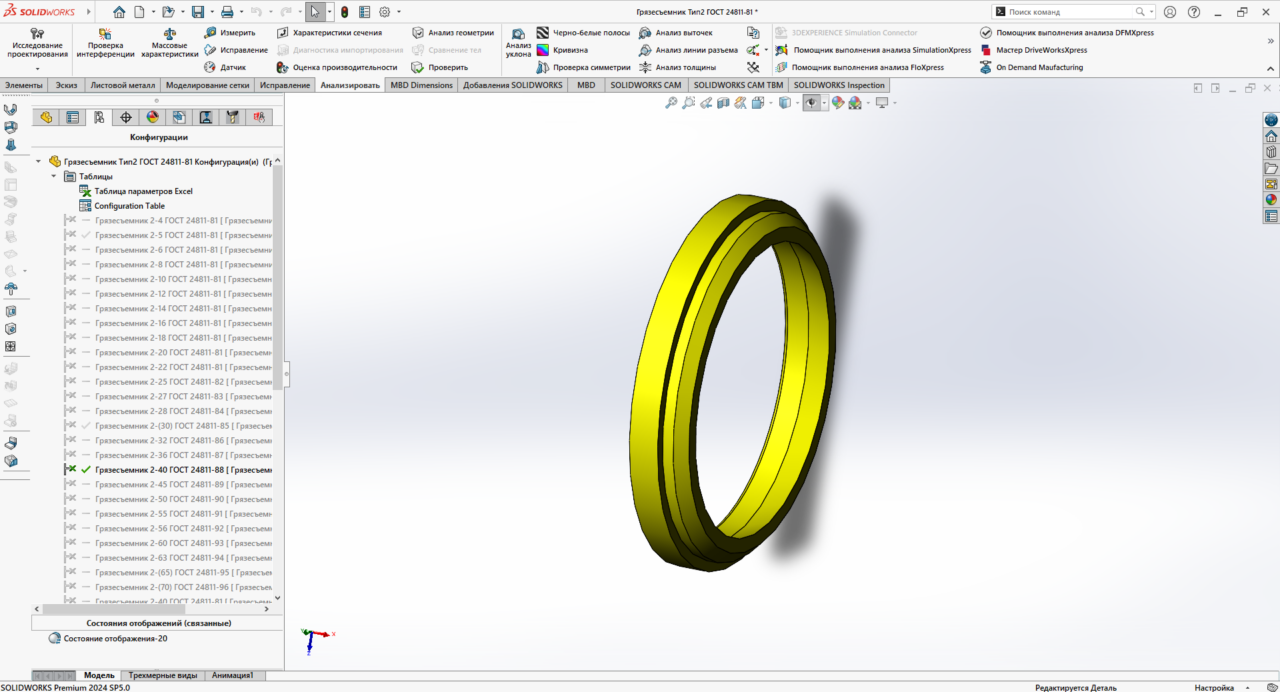Viewport: 1280px width, 692px height.
Task: Click the Rebuild traffic light icon
Action: point(344,13)
